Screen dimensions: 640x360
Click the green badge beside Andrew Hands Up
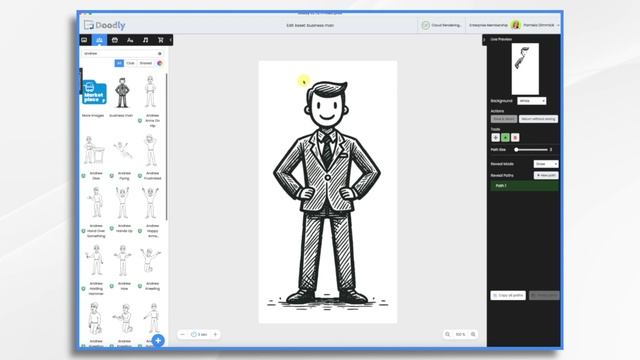tap(111, 229)
